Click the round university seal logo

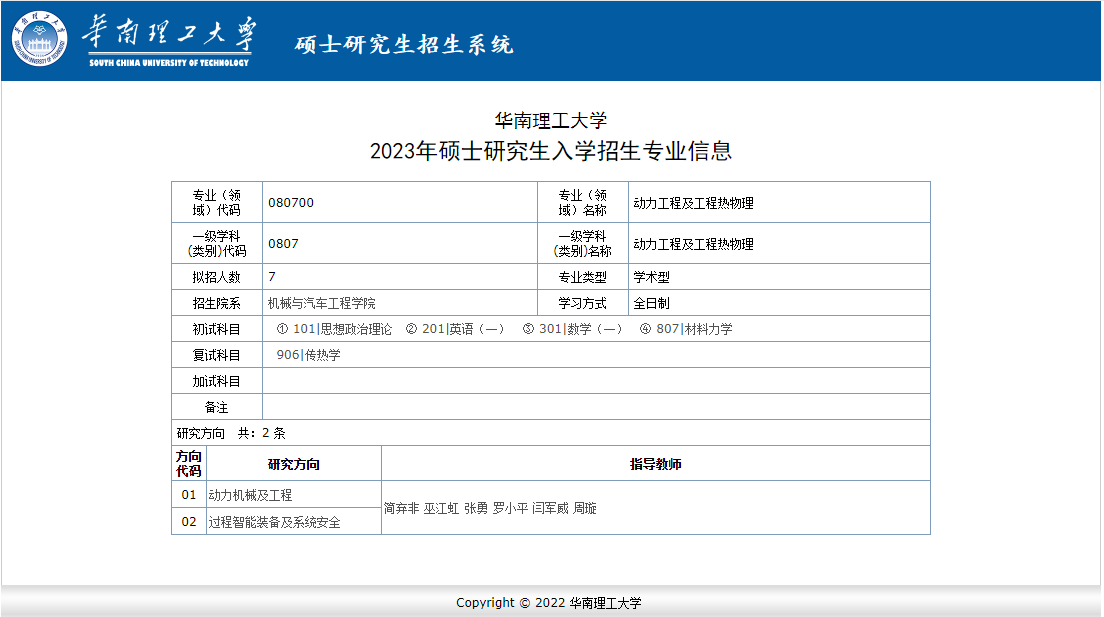tap(39, 39)
